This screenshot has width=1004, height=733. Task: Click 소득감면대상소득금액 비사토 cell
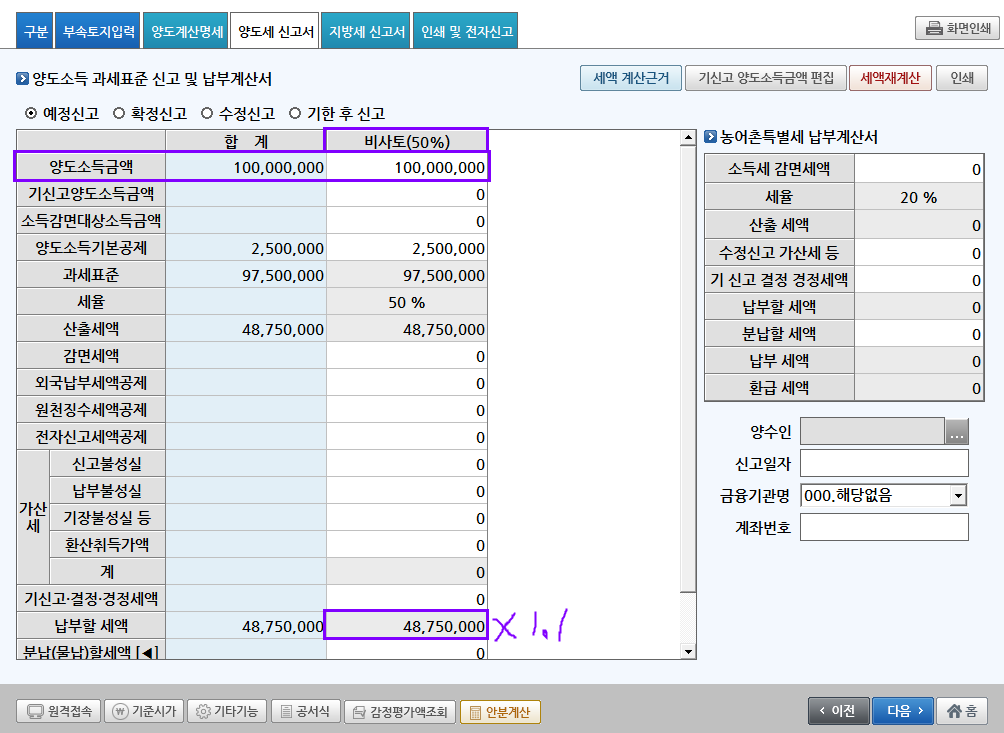[407, 221]
